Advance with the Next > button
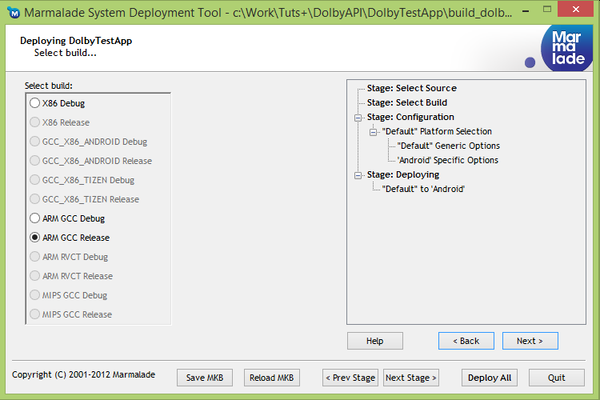The height and width of the screenshot is (400, 600). point(530,341)
